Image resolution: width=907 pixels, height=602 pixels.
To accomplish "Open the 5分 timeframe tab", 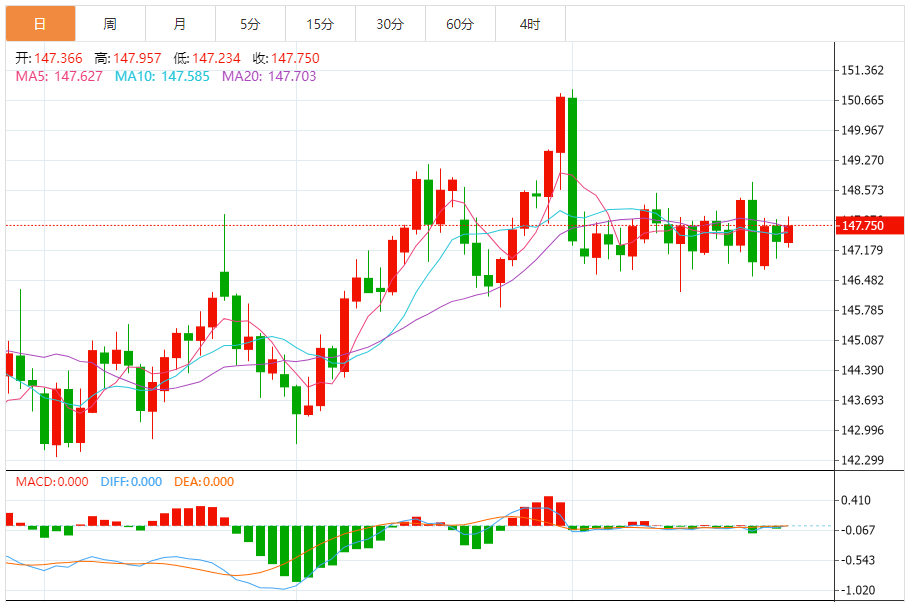I will point(250,24).
